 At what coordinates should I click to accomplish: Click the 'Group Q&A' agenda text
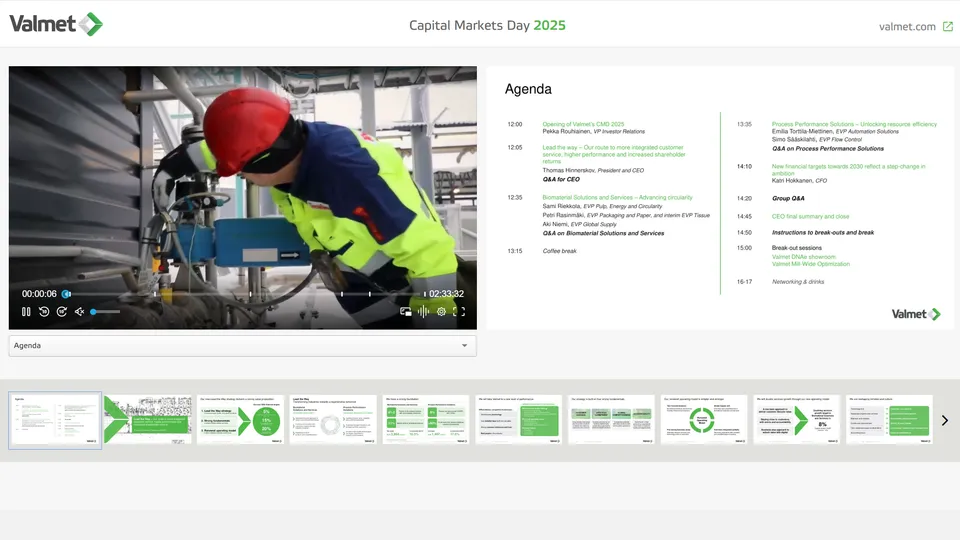pyautogui.click(x=788, y=198)
